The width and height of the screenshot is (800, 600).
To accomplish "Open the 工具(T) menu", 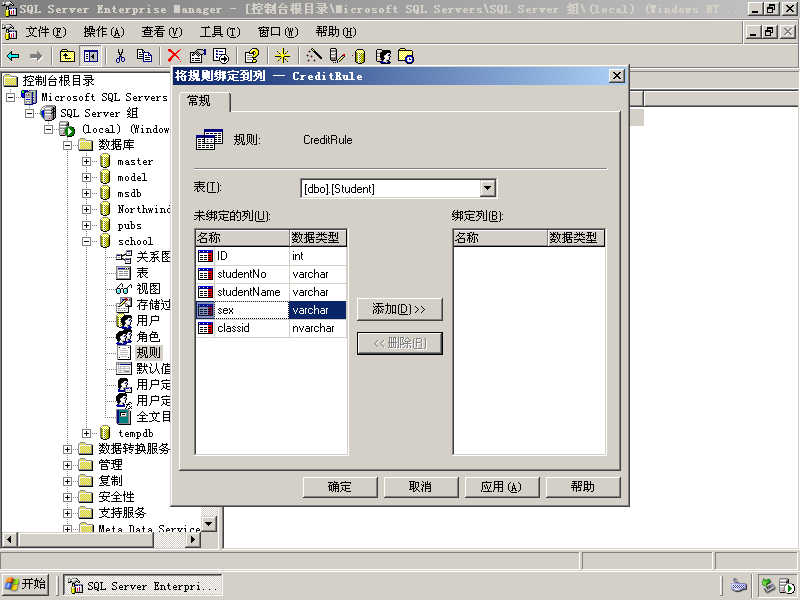I will 220,32.
